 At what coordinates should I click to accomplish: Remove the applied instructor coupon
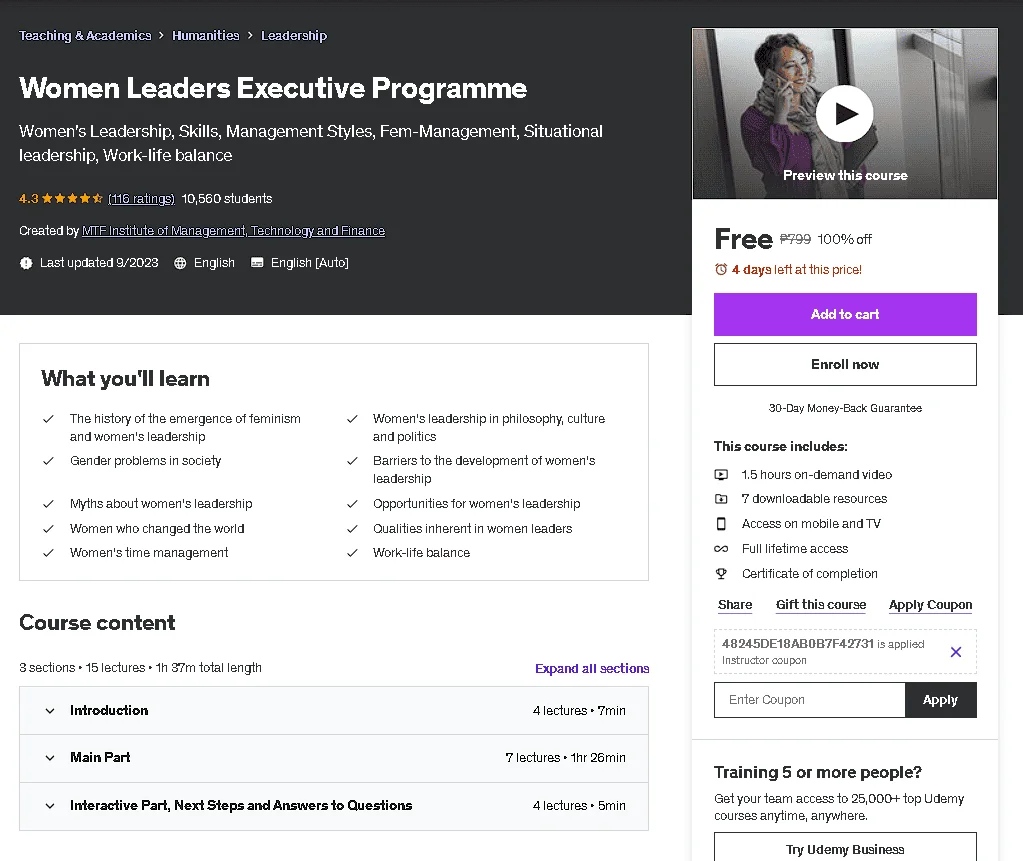(x=955, y=652)
